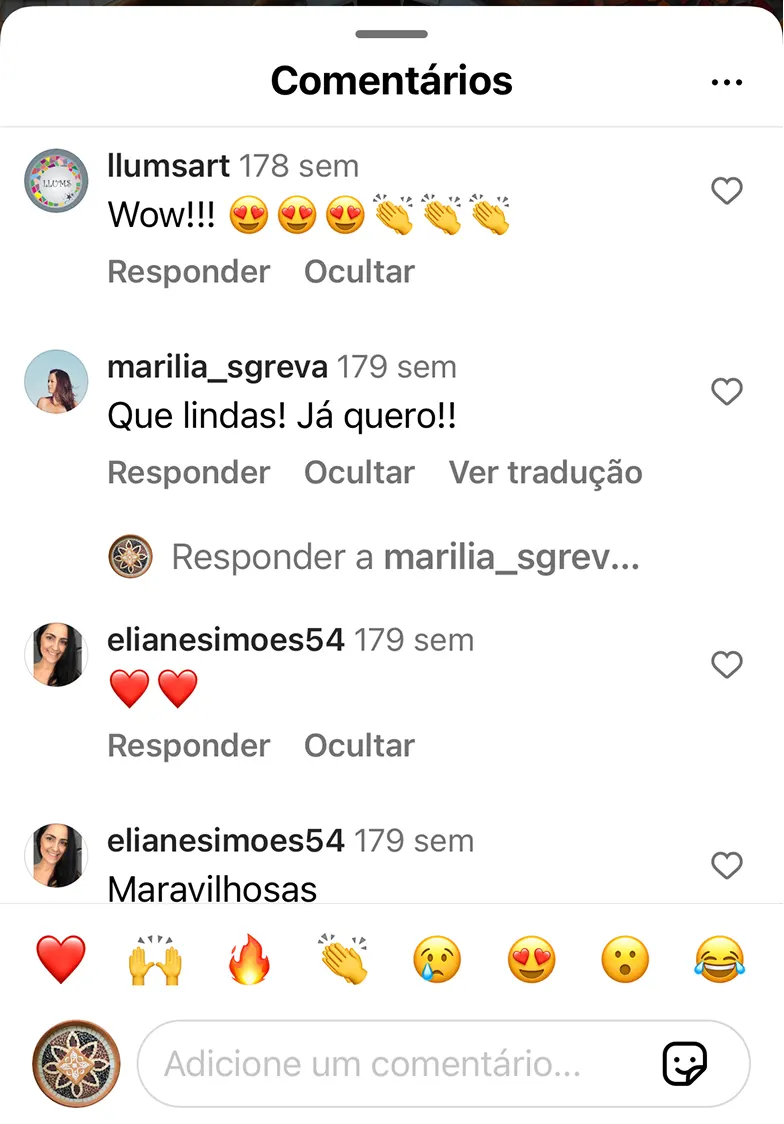Insert the clapping hands quick emoji
784x1124 pixels.
[343, 959]
